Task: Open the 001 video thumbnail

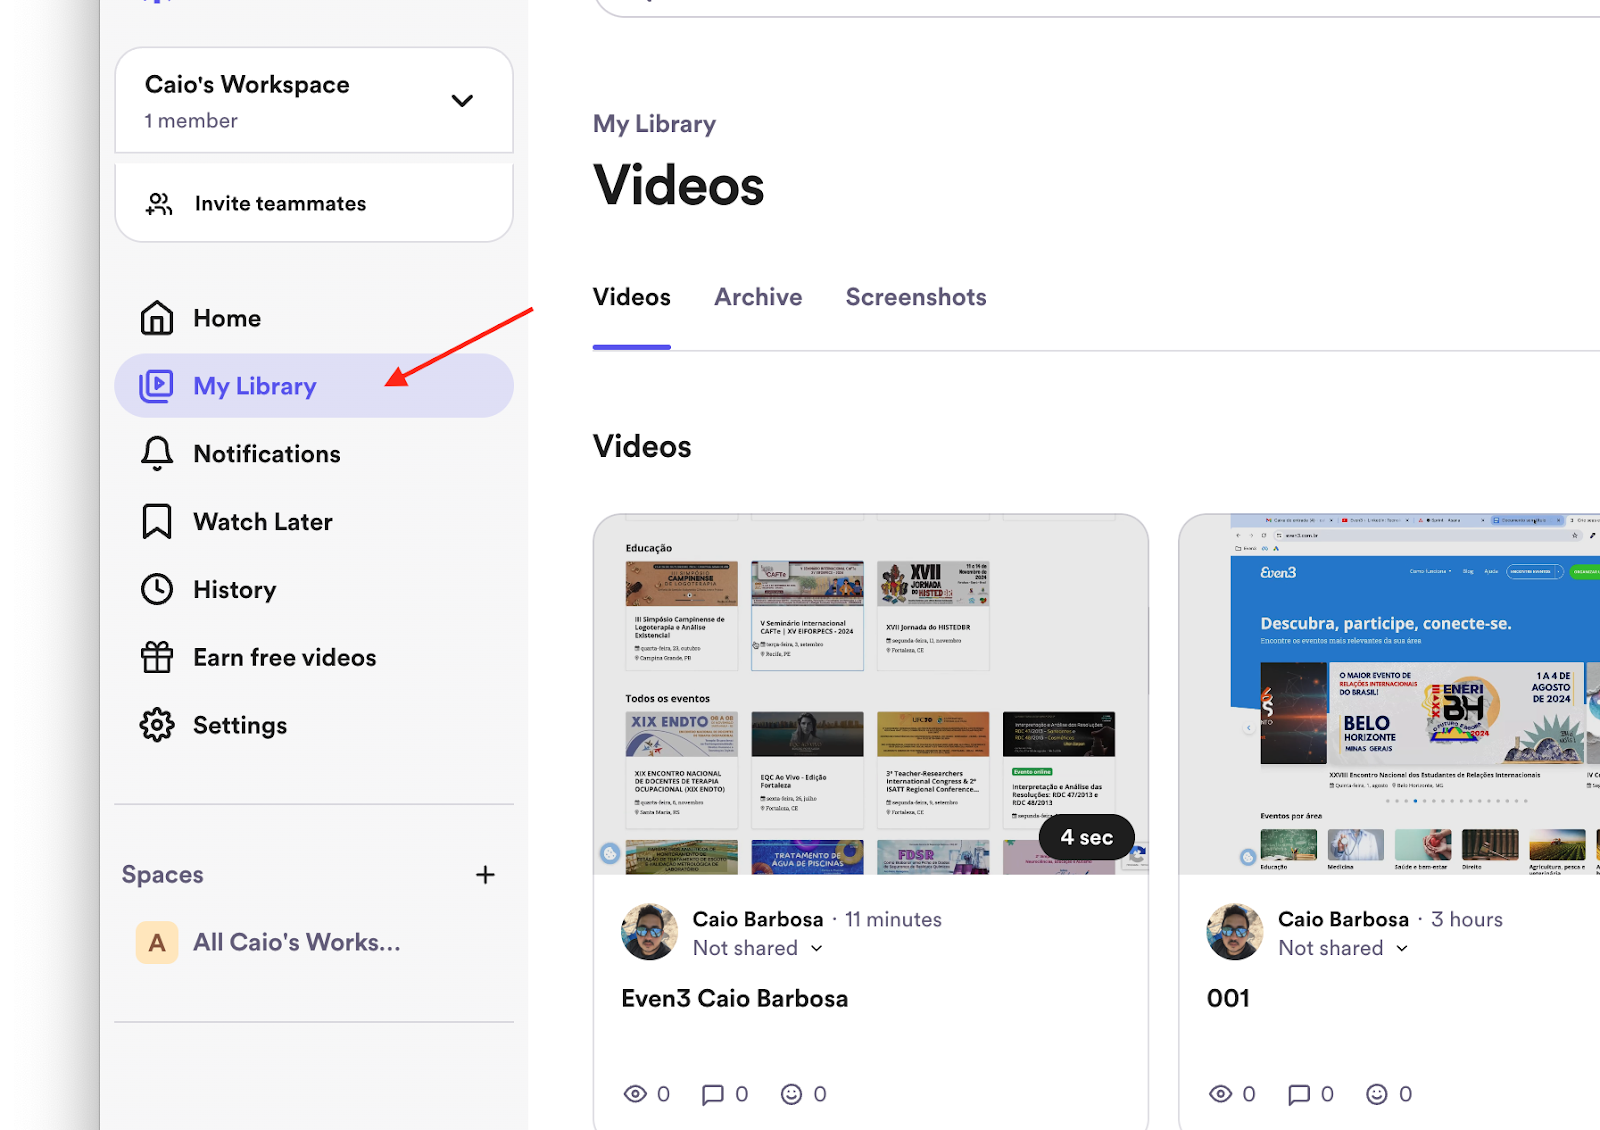Action: click(1390, 695)
